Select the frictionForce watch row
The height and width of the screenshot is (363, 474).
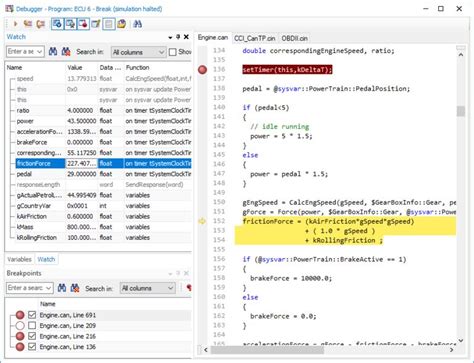[103, 163]
